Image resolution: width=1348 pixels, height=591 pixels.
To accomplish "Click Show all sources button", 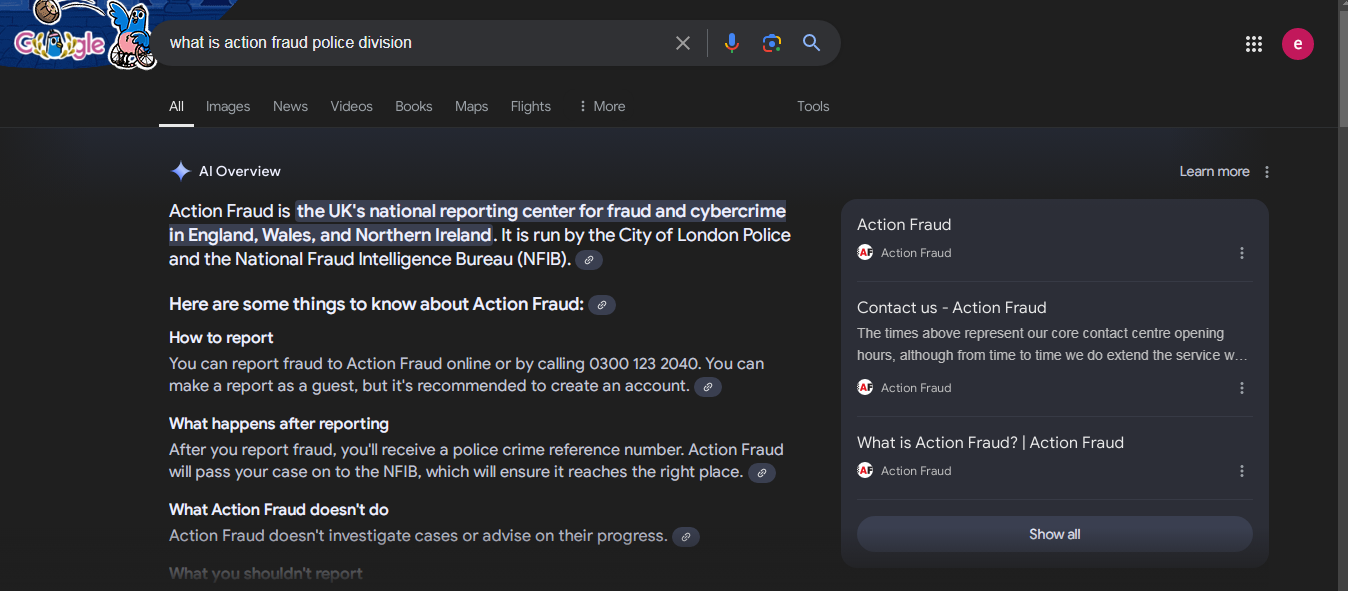I will pos(1055,534).
